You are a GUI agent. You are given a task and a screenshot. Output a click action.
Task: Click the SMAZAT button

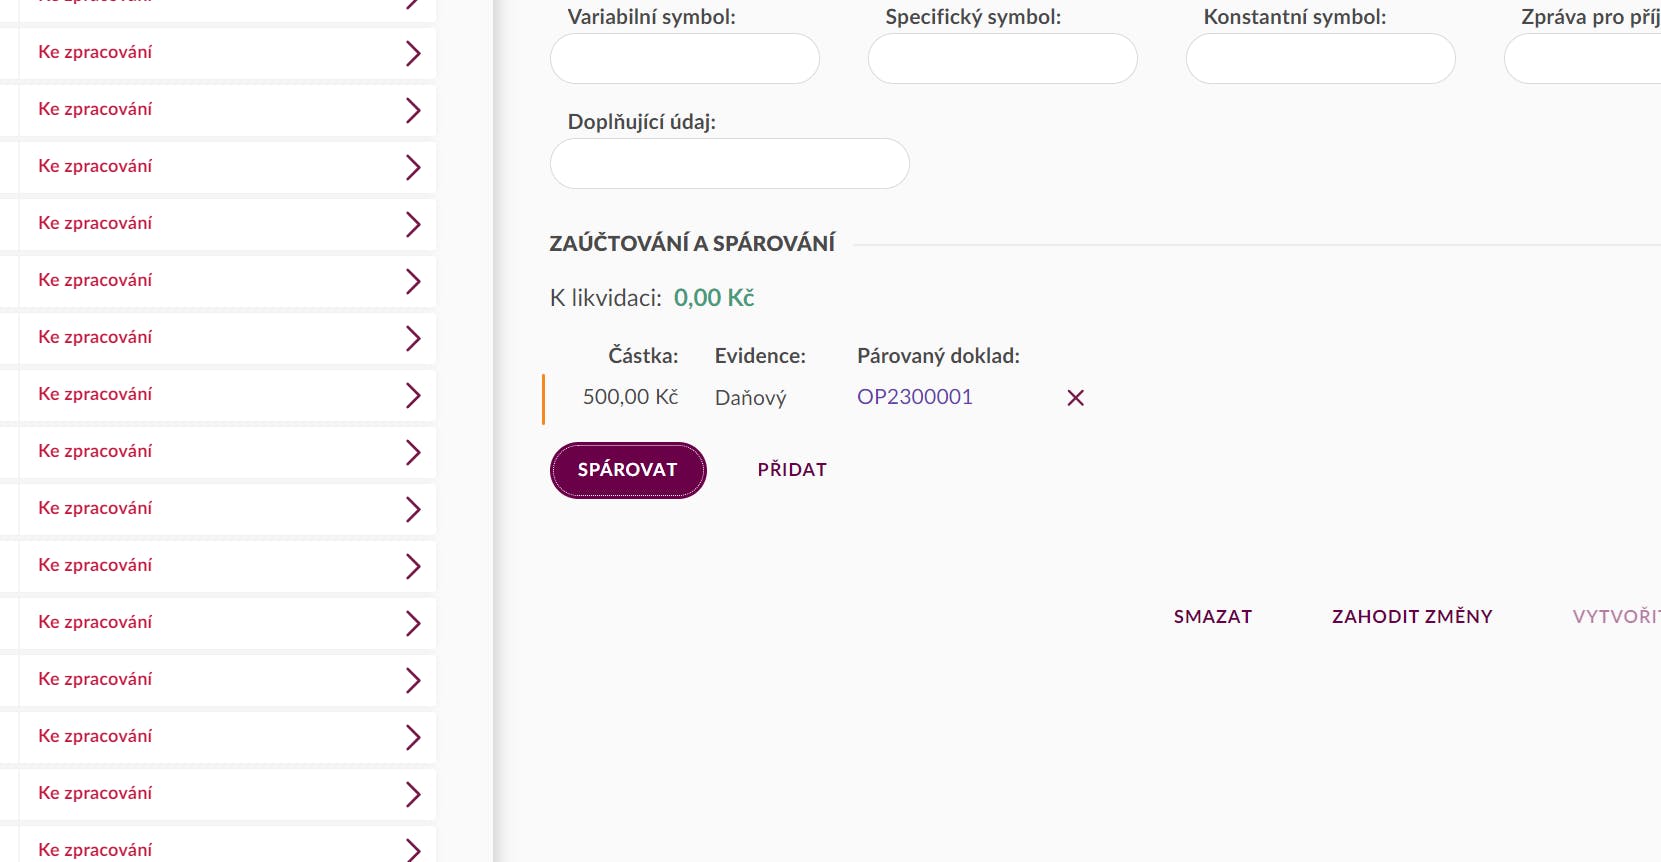click(1213, 617)
